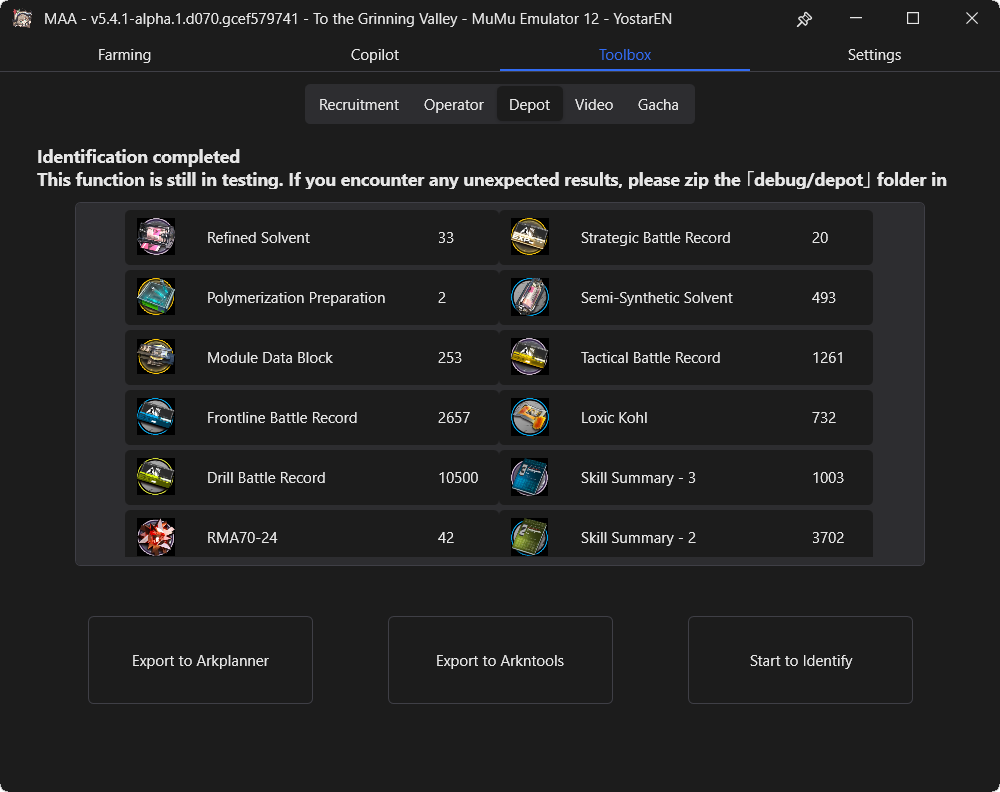Click the Tactical Battle Record icon

[x=529, y=357]
